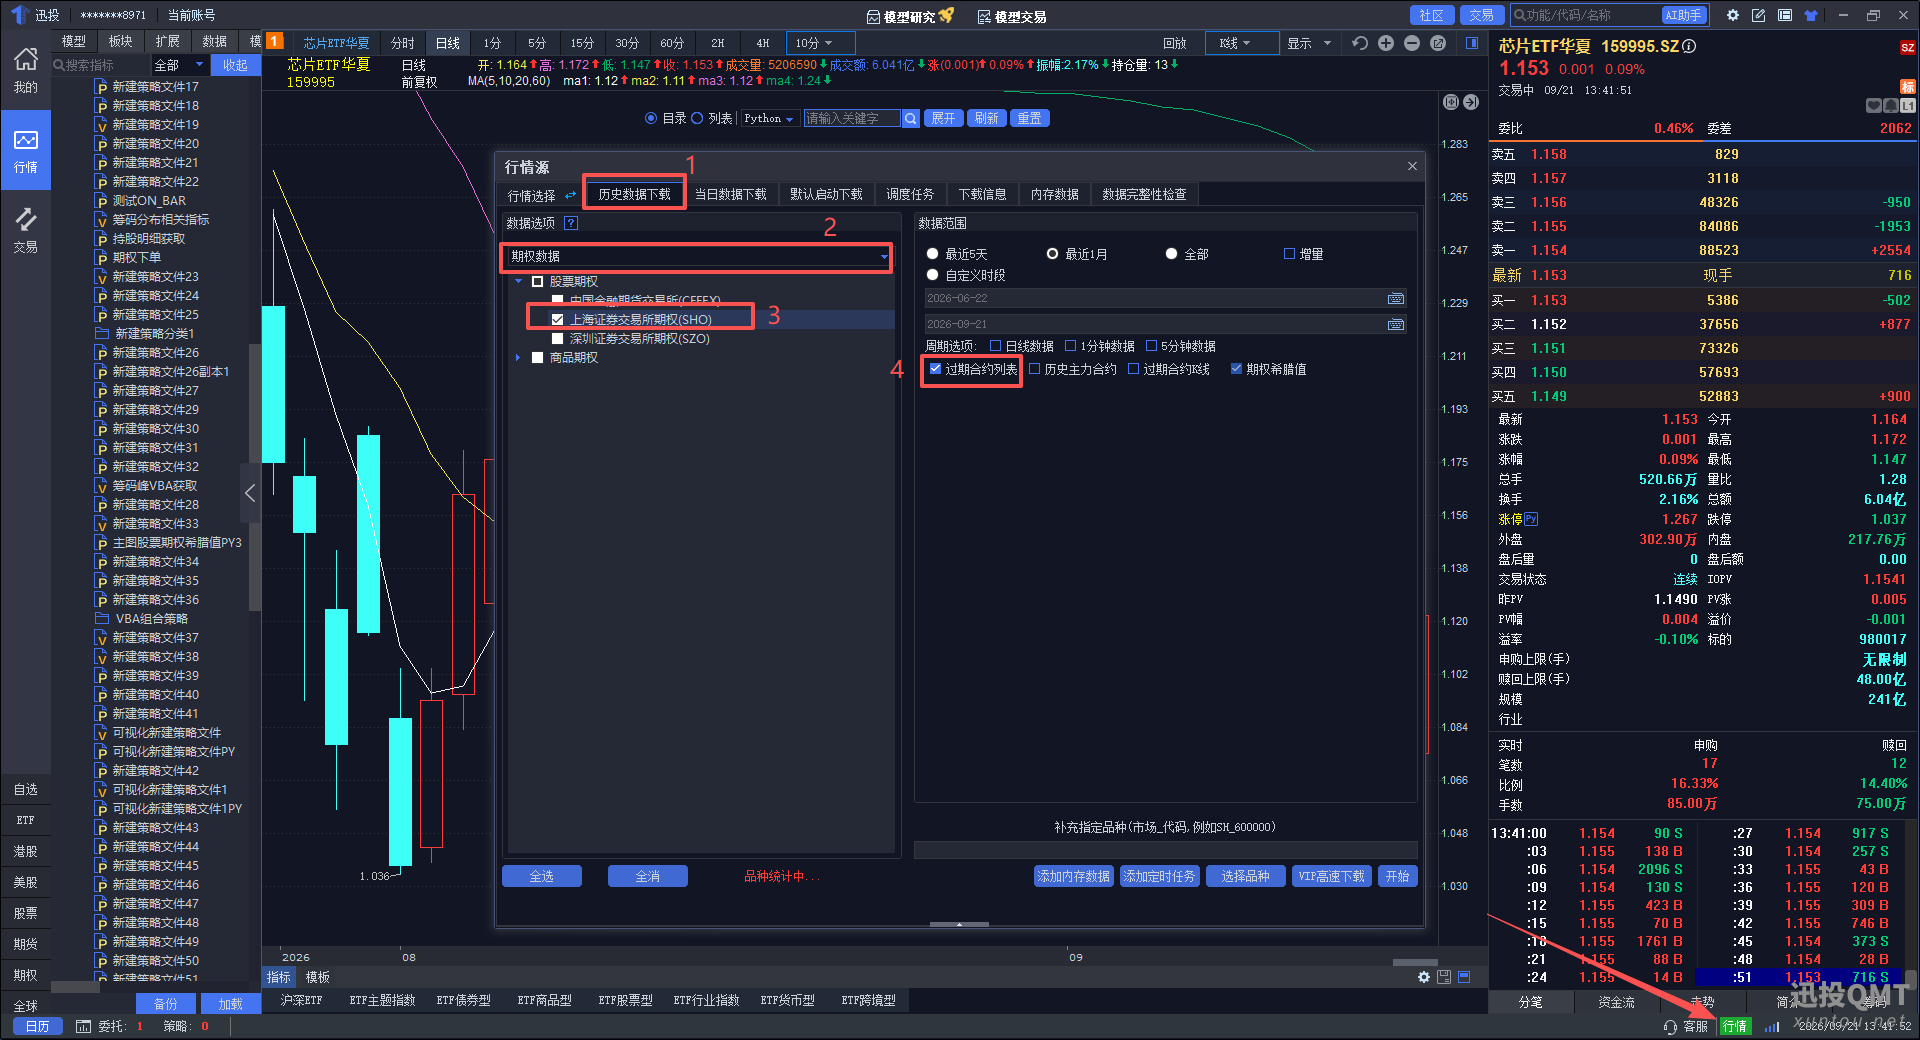Select the 全部 data range radio button
Image resolution: width=1920 pixels, height=1040 pixels.
[1171, 254]
